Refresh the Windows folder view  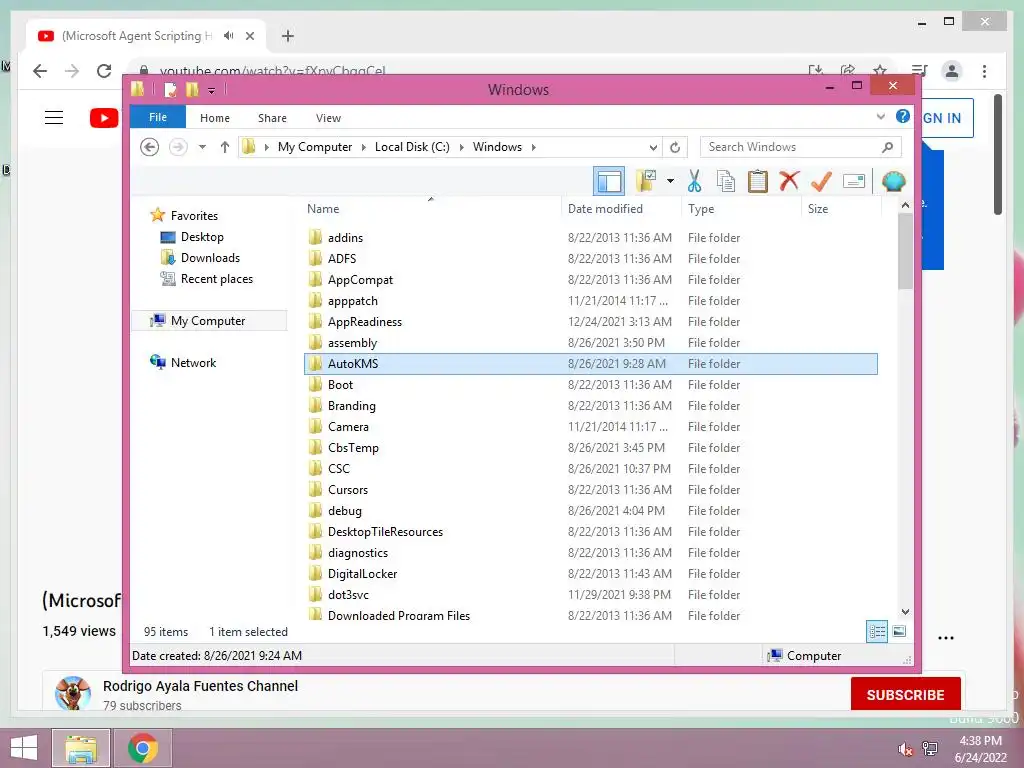675,147
